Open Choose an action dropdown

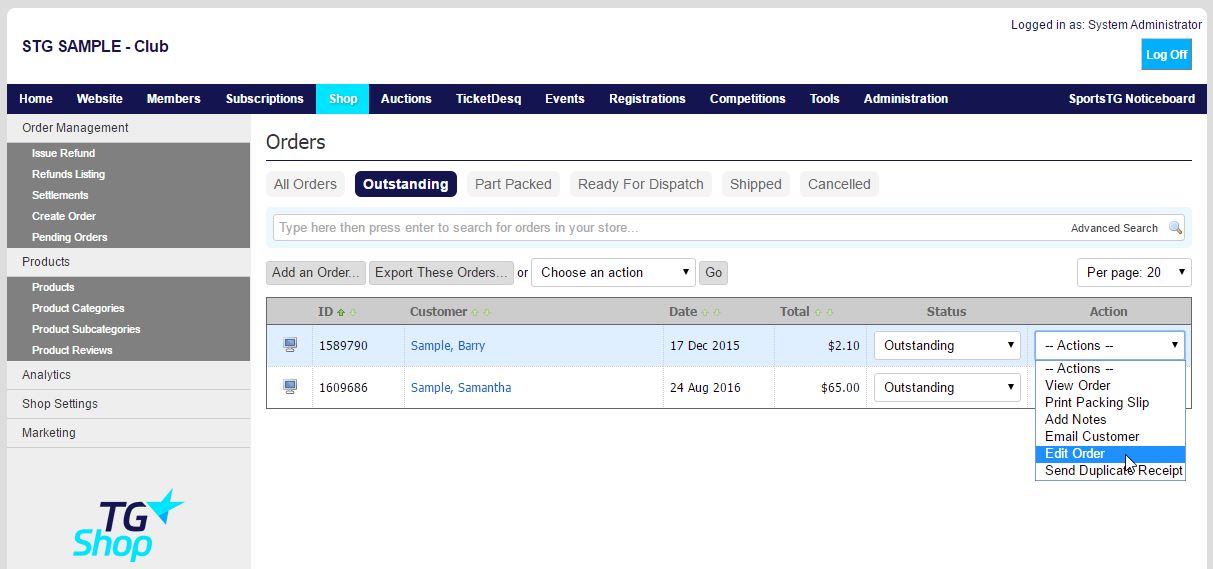[613, 272]
